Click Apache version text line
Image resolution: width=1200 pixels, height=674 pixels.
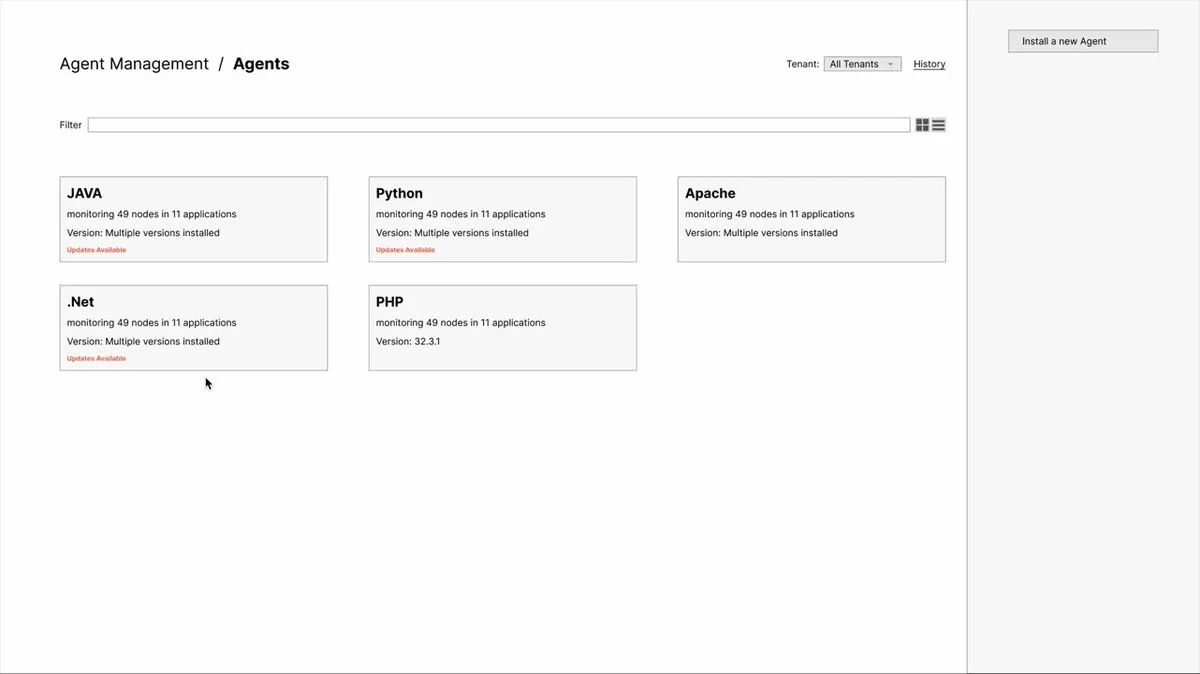761,233
